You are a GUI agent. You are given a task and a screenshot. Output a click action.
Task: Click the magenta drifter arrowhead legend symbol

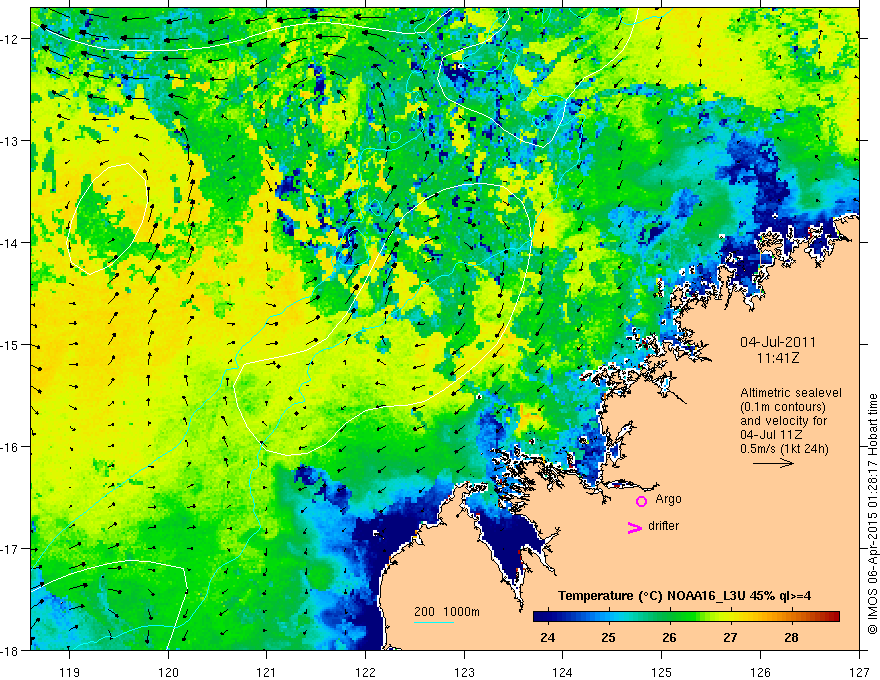(634, 527)
